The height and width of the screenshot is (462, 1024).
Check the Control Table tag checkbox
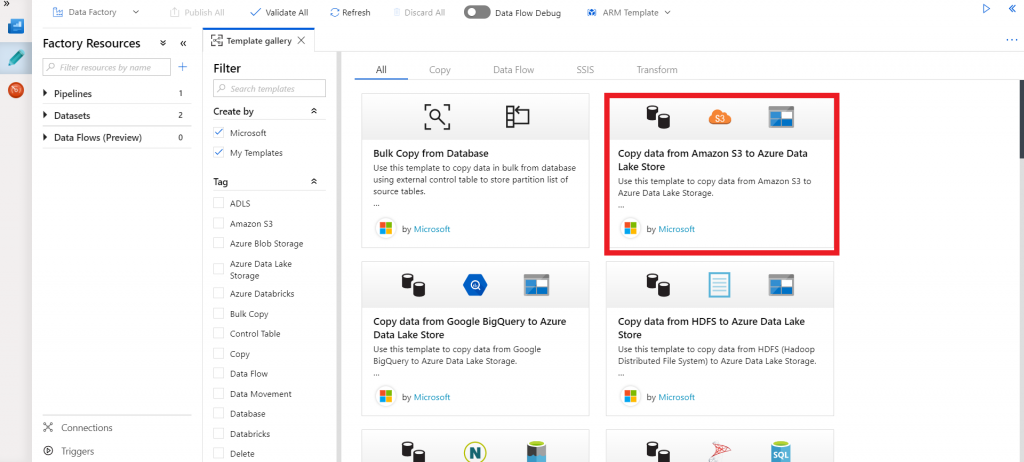(219, 333)
